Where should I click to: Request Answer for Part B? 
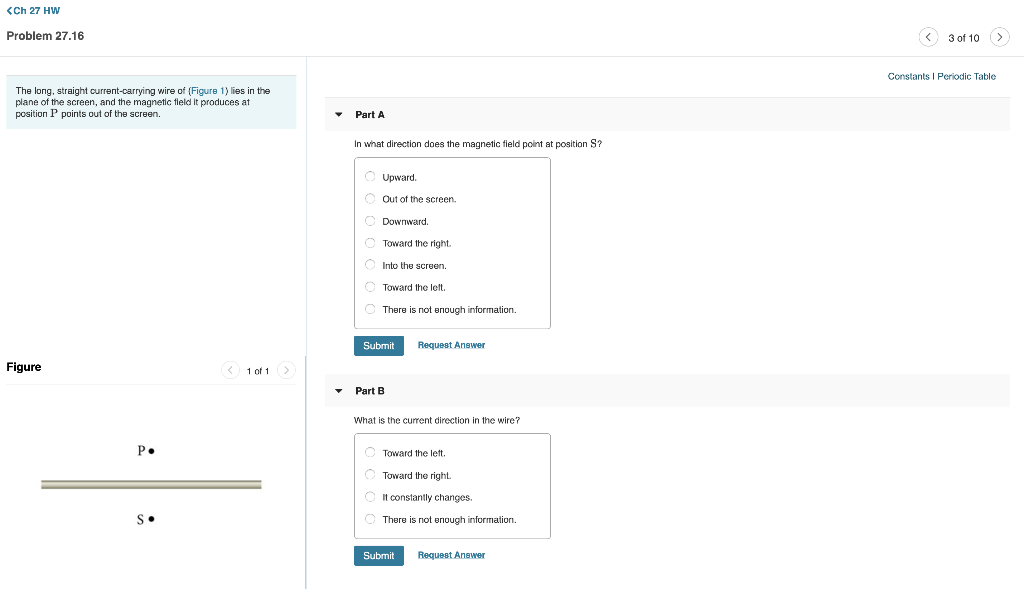click(x=451, y=555)
